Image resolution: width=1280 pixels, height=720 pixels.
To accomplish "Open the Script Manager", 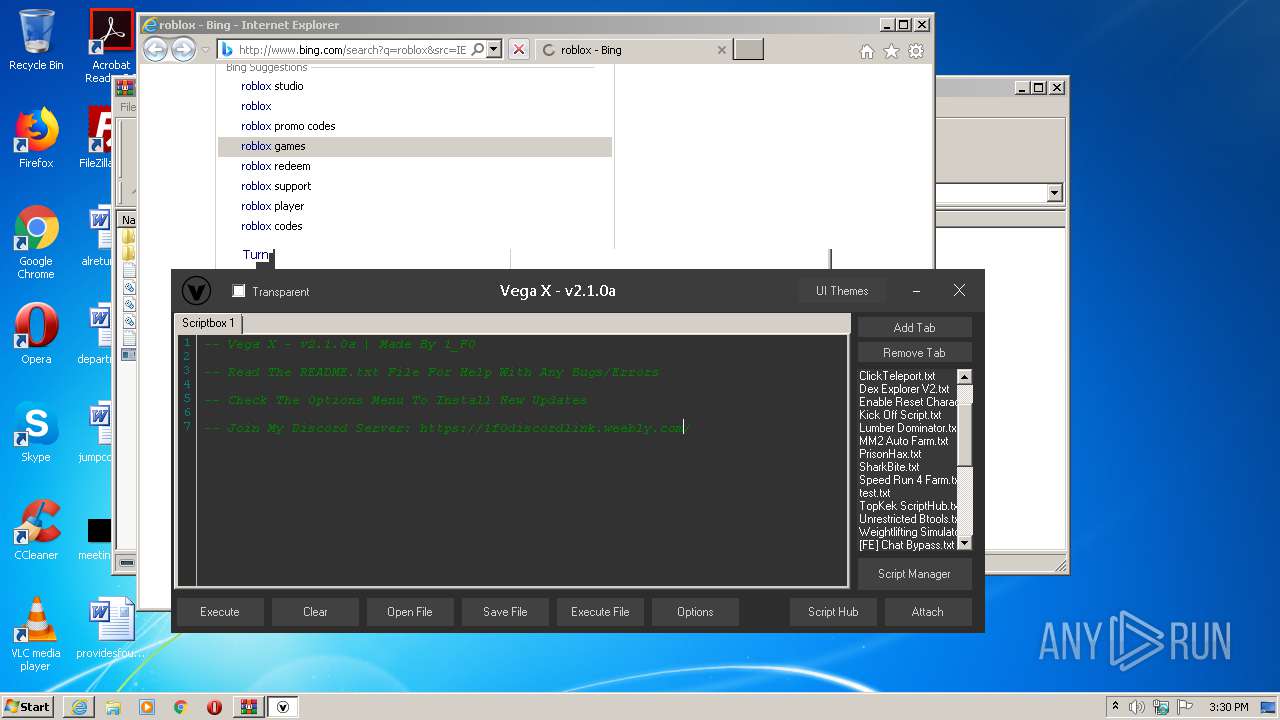I will [x=914, y=574].
